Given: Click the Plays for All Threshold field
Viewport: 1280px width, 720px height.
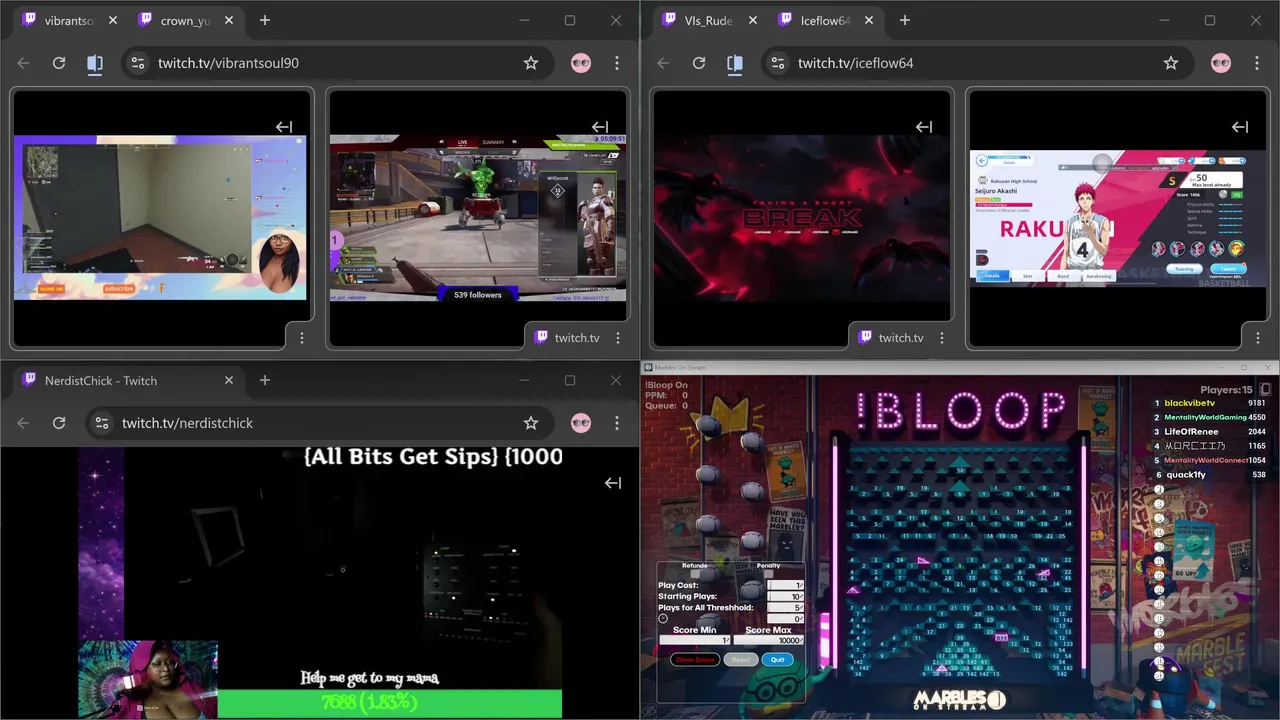Looking at the screenshot, I should click(785, 607).
